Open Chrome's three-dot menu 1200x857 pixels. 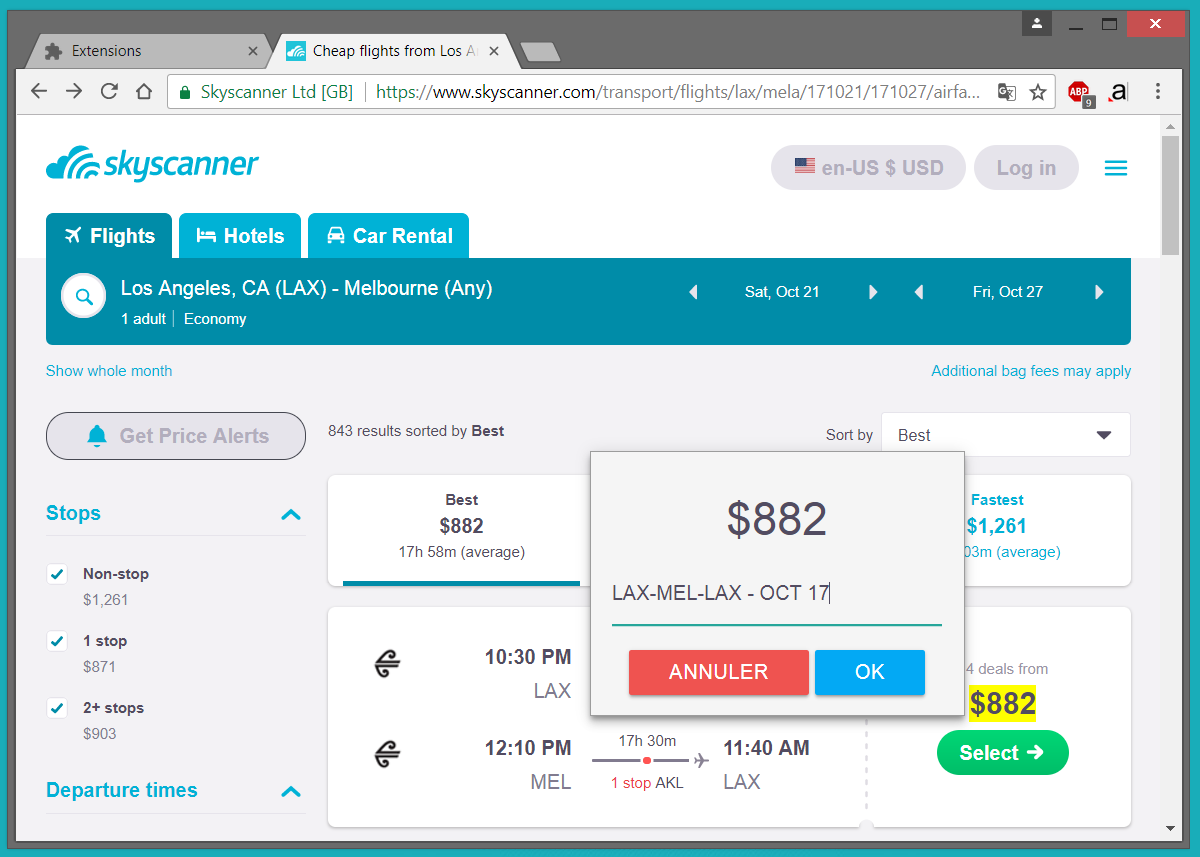click(x=1158, y=92)
